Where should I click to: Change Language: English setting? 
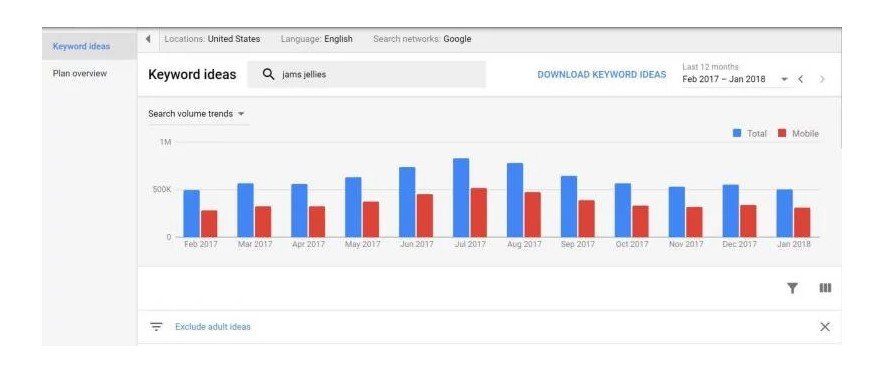coord(316,39)
